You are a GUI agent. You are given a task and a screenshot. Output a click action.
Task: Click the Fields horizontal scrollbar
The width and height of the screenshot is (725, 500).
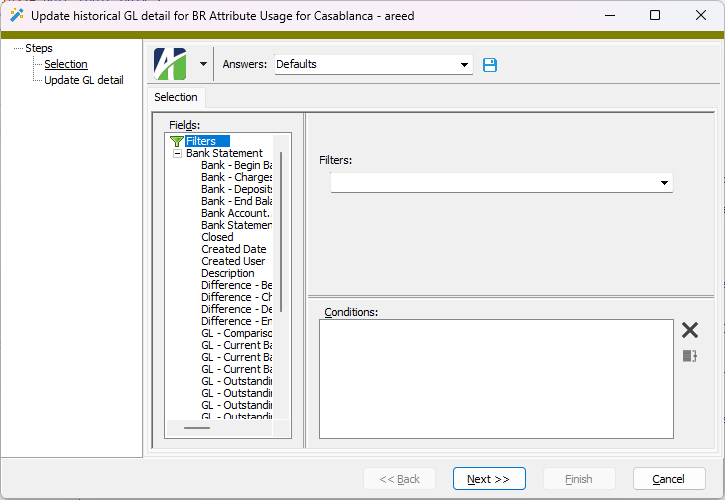[x=197, y=428]
